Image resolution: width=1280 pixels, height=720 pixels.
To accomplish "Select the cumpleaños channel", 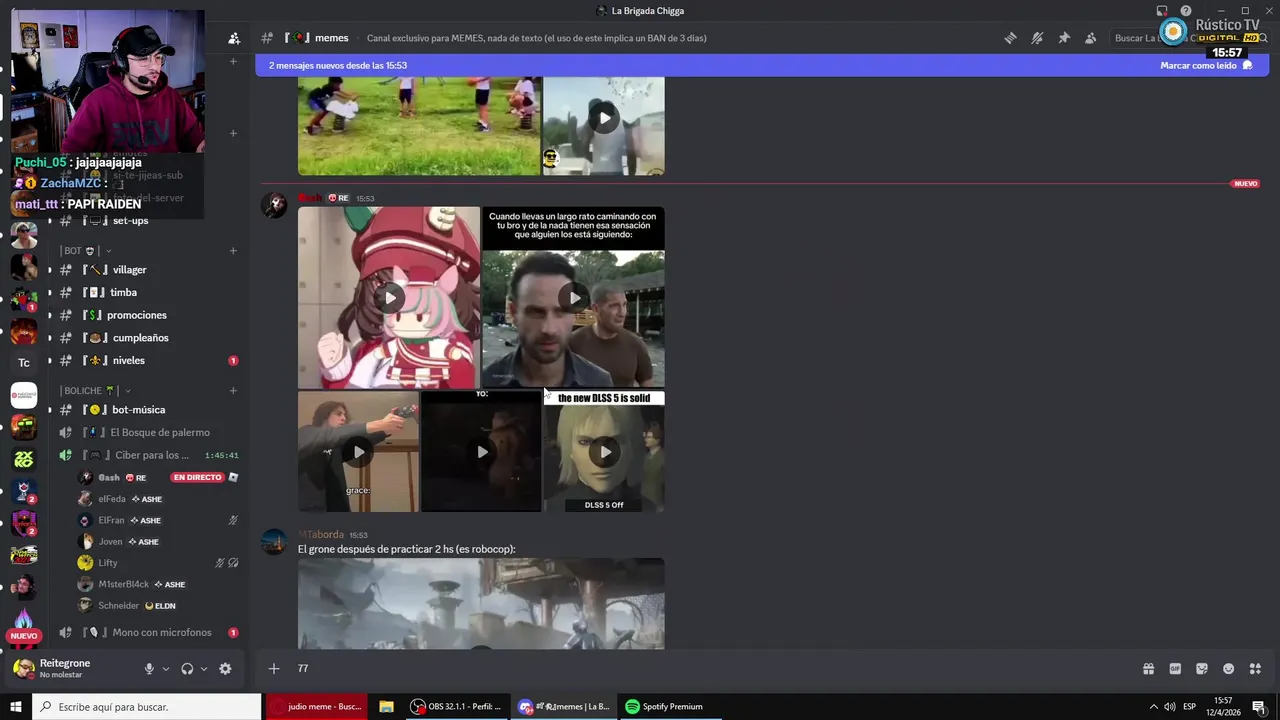I will (143, 338).
